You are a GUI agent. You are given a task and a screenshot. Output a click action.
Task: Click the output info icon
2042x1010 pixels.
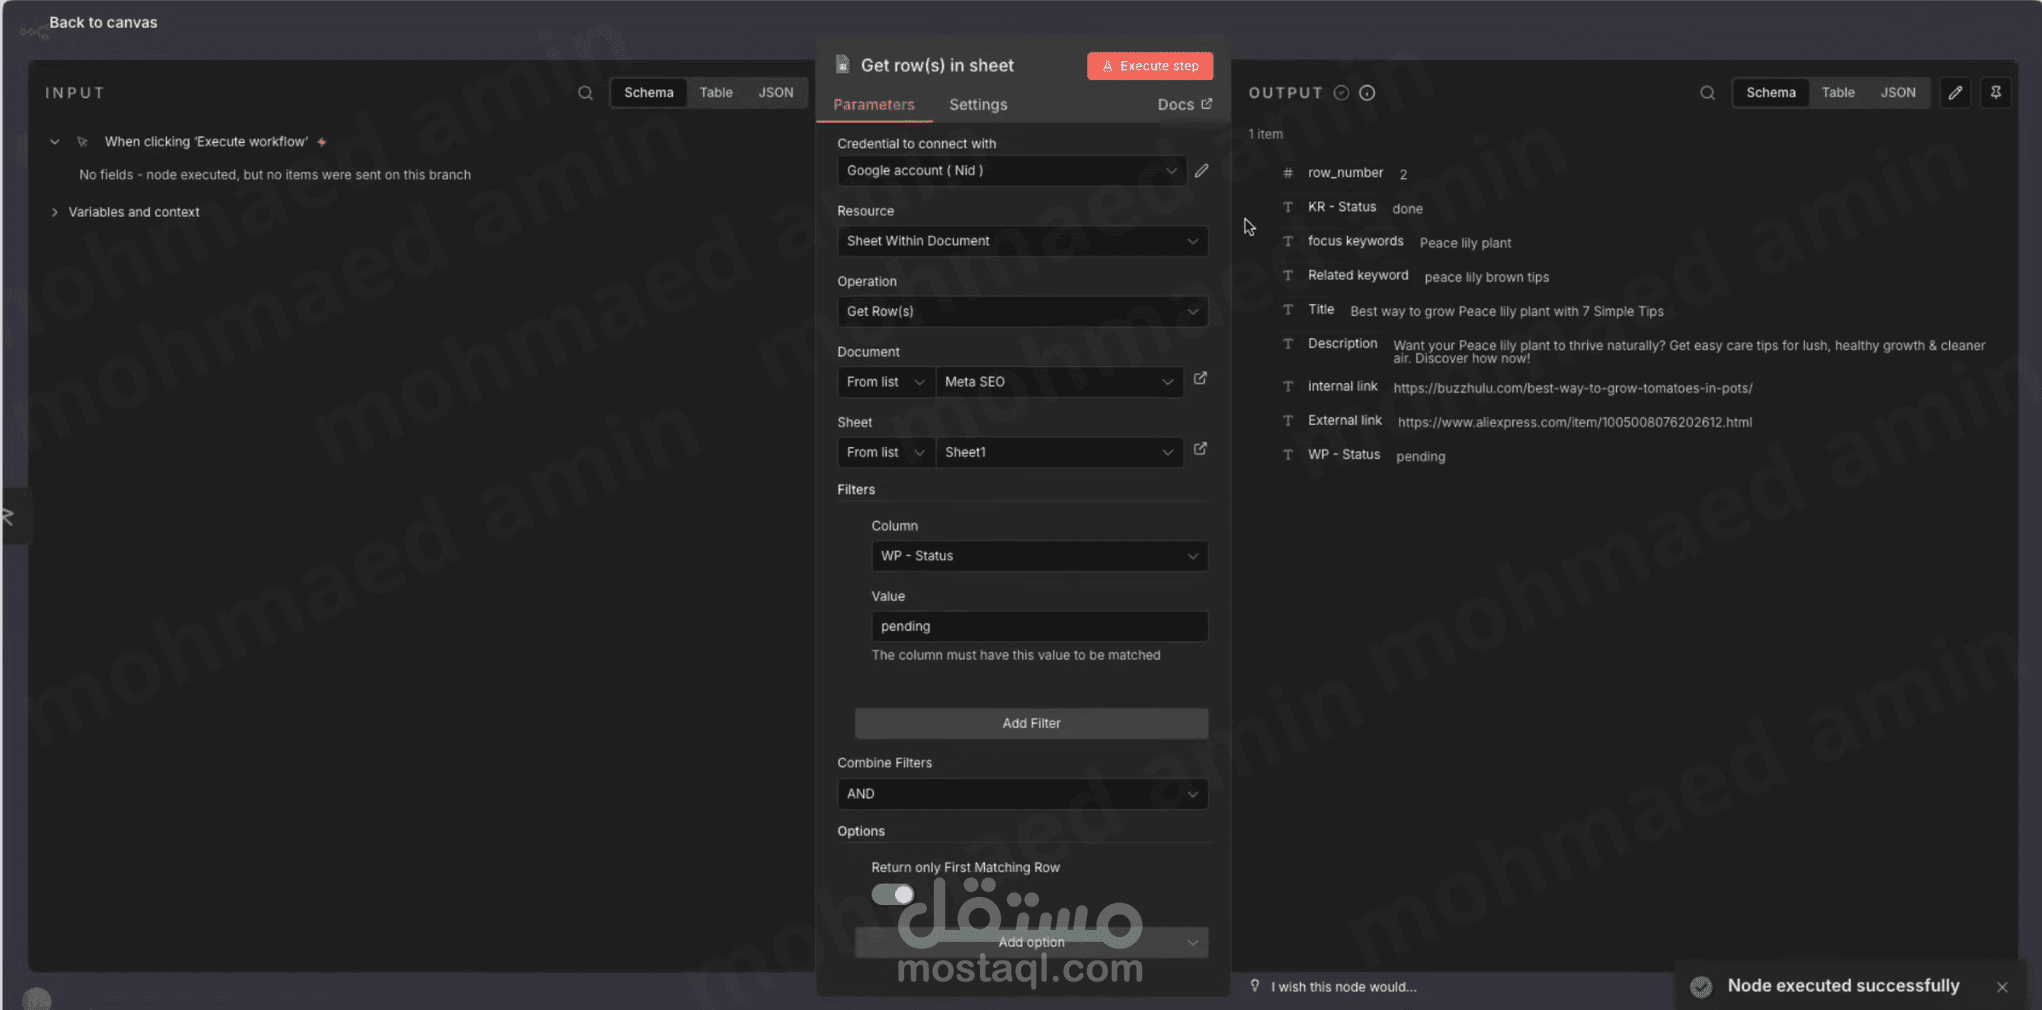1367,93
